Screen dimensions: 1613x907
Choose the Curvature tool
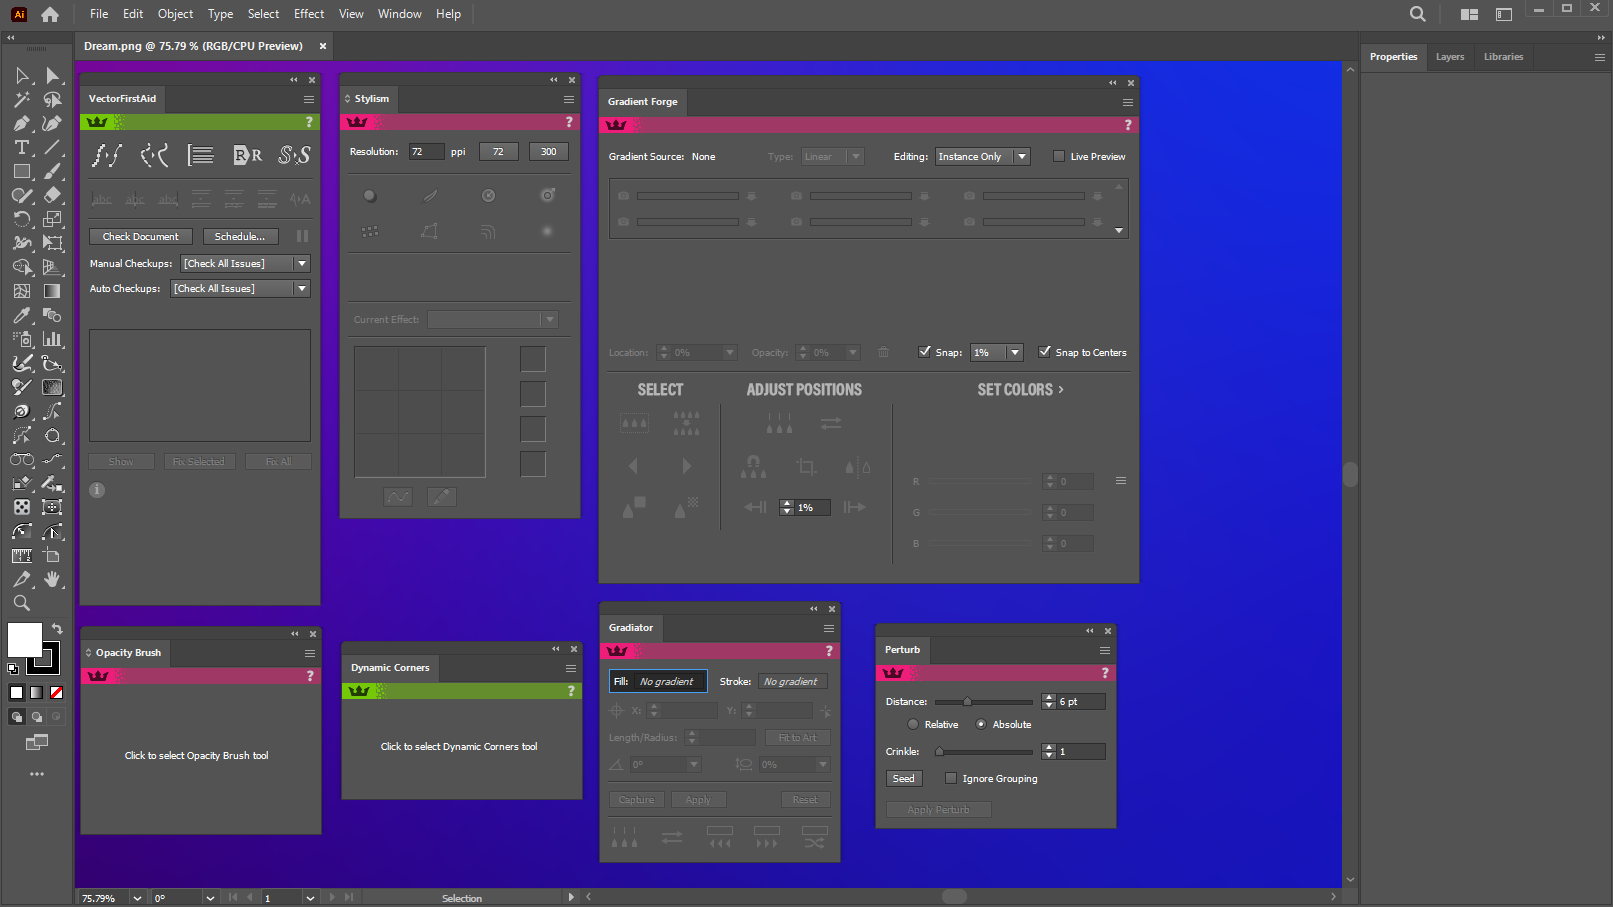(x=53, y=124)
